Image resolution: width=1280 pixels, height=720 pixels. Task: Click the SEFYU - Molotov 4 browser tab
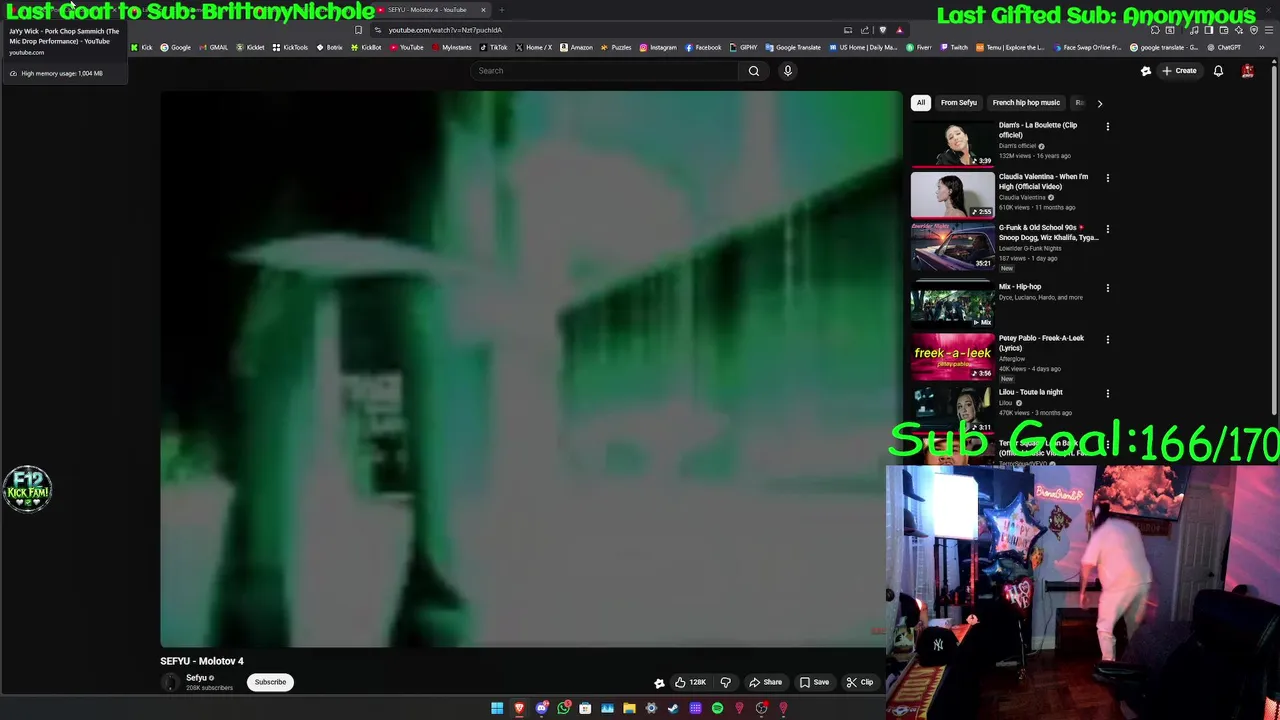click(430, 10)
